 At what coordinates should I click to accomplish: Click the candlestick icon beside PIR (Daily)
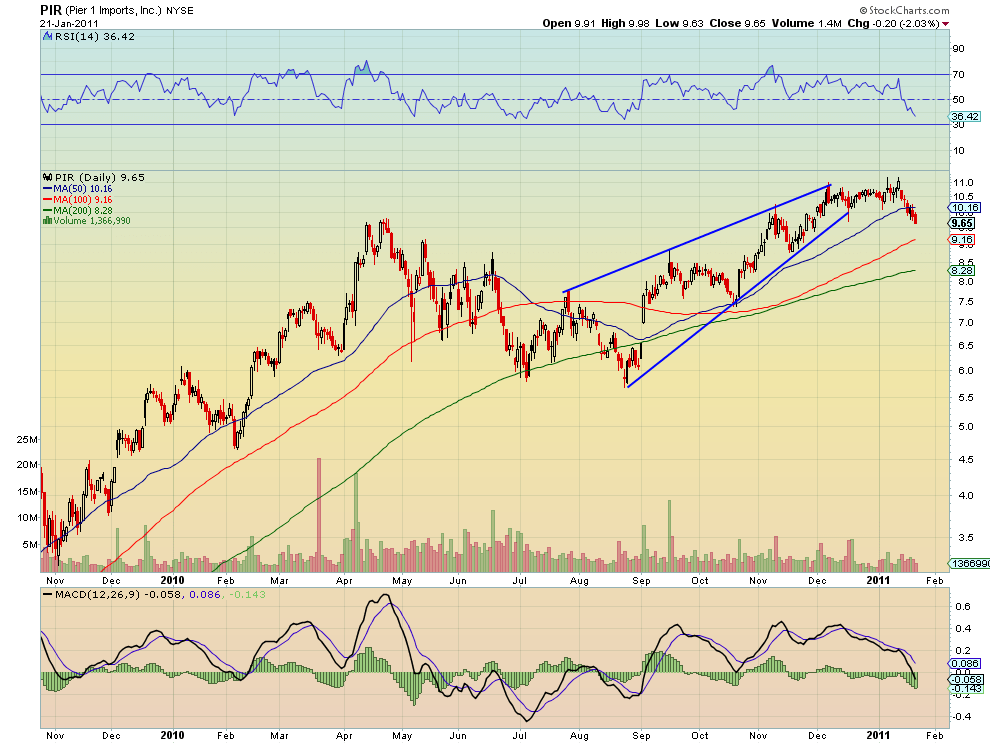click(47, 177)
